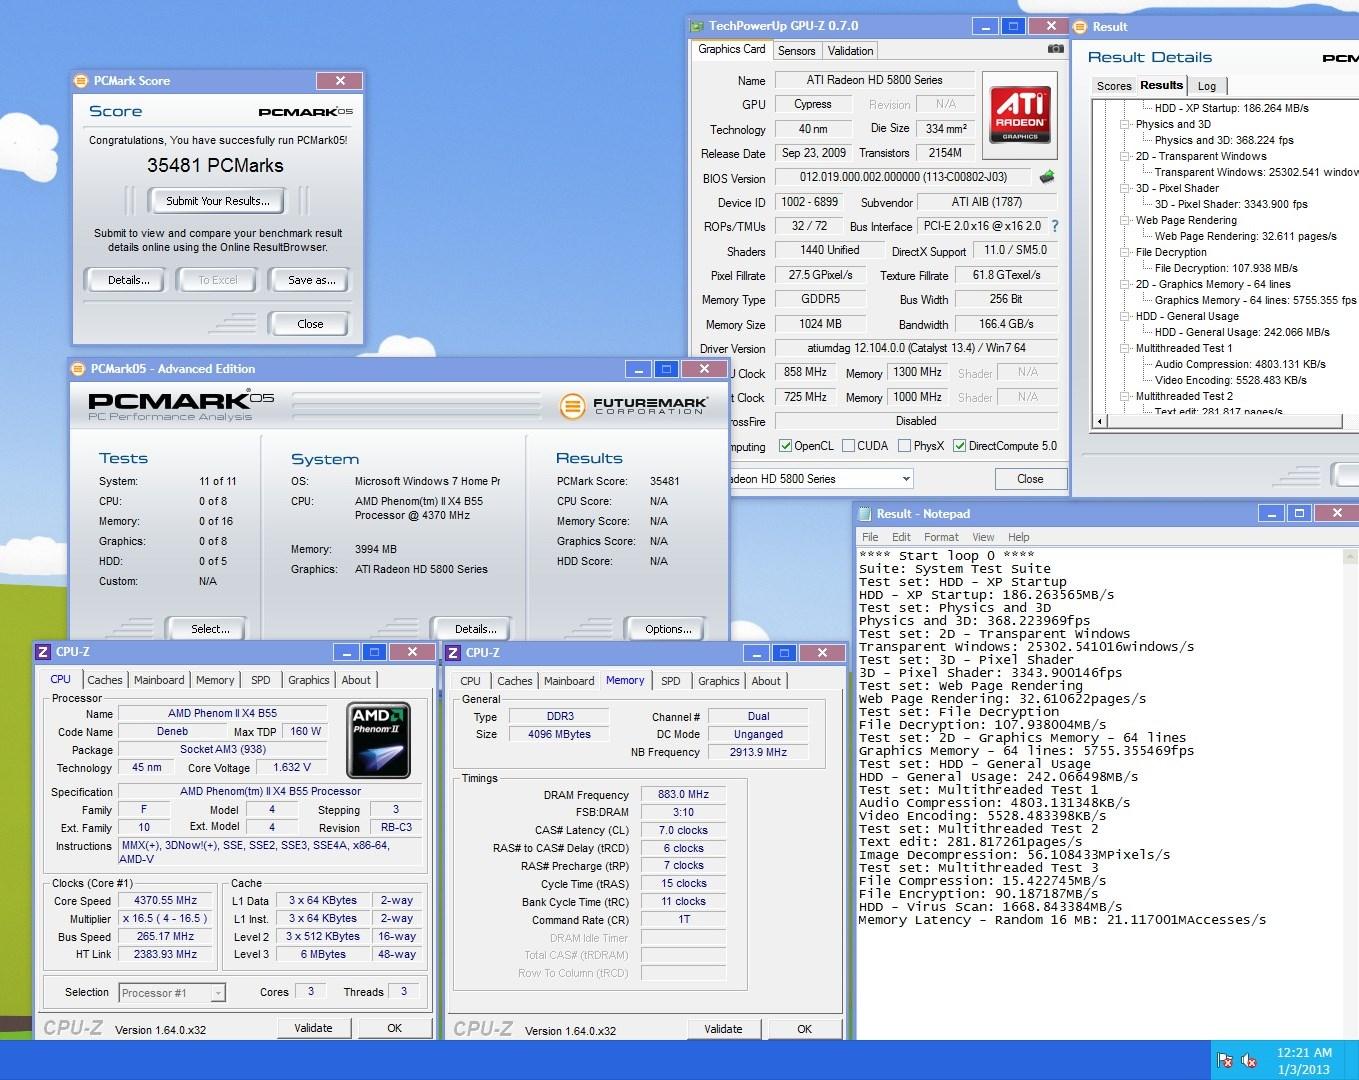Maximize the Result - Notepad window

[x=1300, y=513]
